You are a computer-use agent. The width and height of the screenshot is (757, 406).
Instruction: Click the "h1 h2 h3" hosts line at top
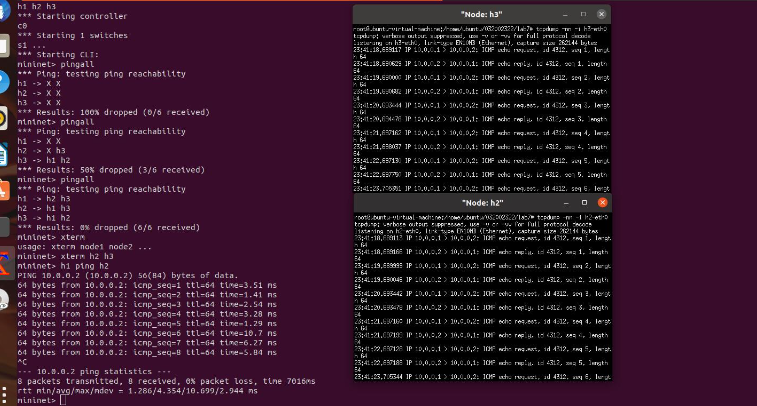coord(37,7)
